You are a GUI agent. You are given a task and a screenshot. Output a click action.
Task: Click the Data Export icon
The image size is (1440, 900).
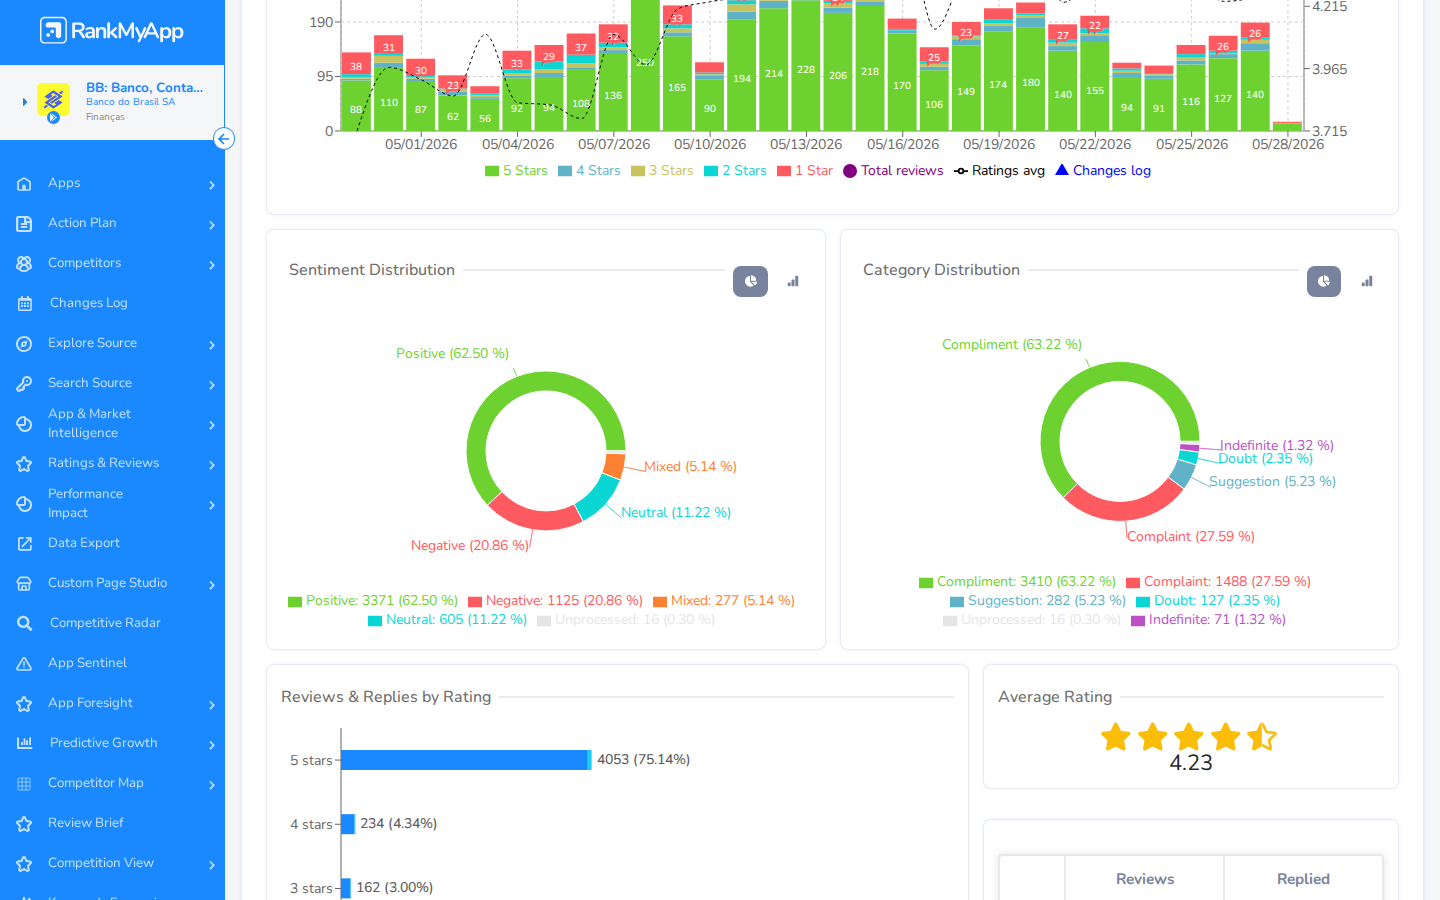[x=24, y=544]
